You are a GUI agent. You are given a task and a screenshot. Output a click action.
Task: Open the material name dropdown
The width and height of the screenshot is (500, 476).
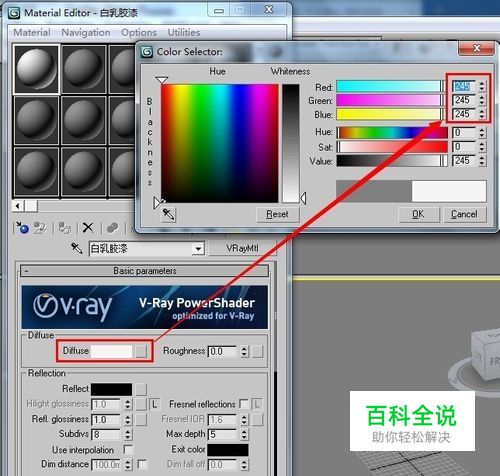pyautogui.click(x=198, y=249)
